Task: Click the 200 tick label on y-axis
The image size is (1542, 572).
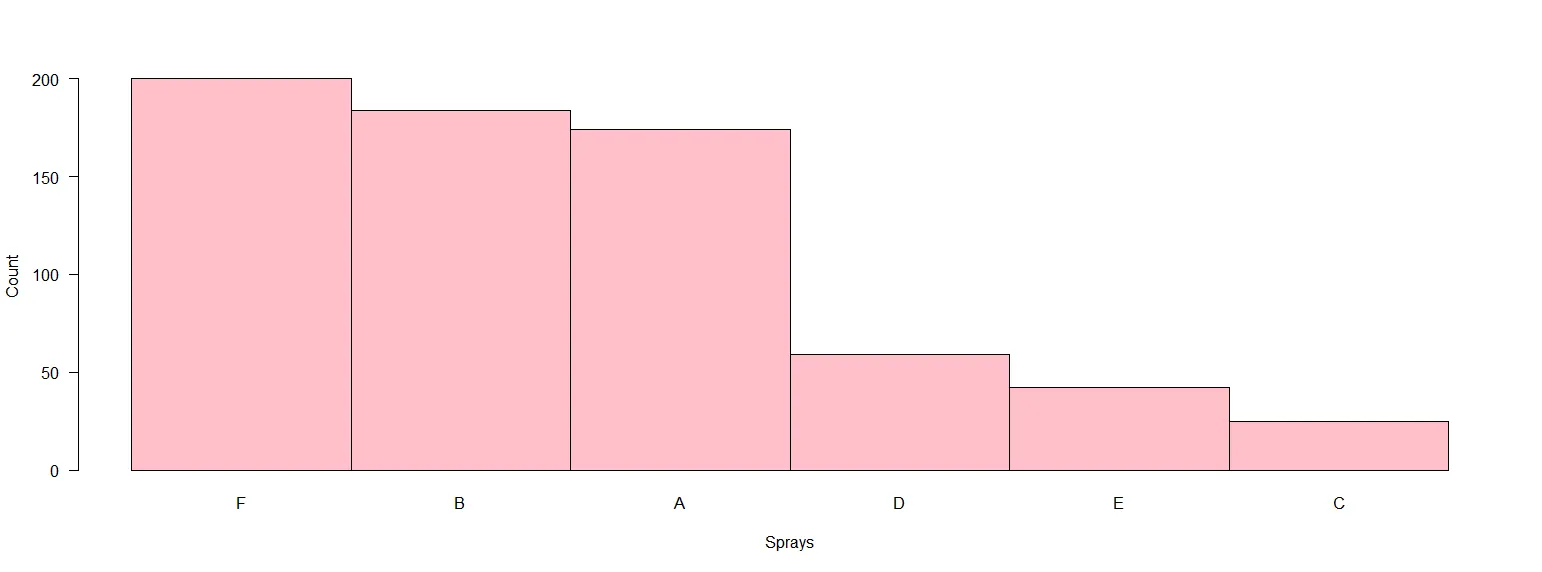Action: [x=45, y=79]
